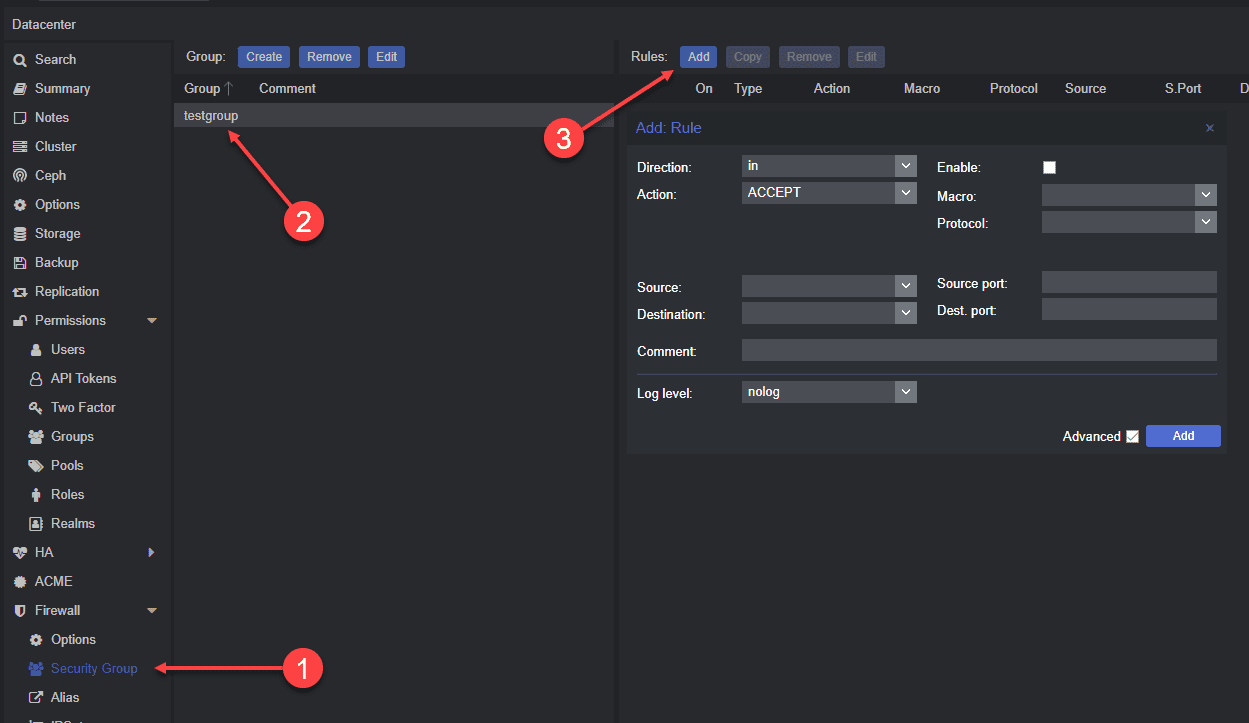Click the Alias external link icon
The image size is (1249, 723).
tap(36, 698)
